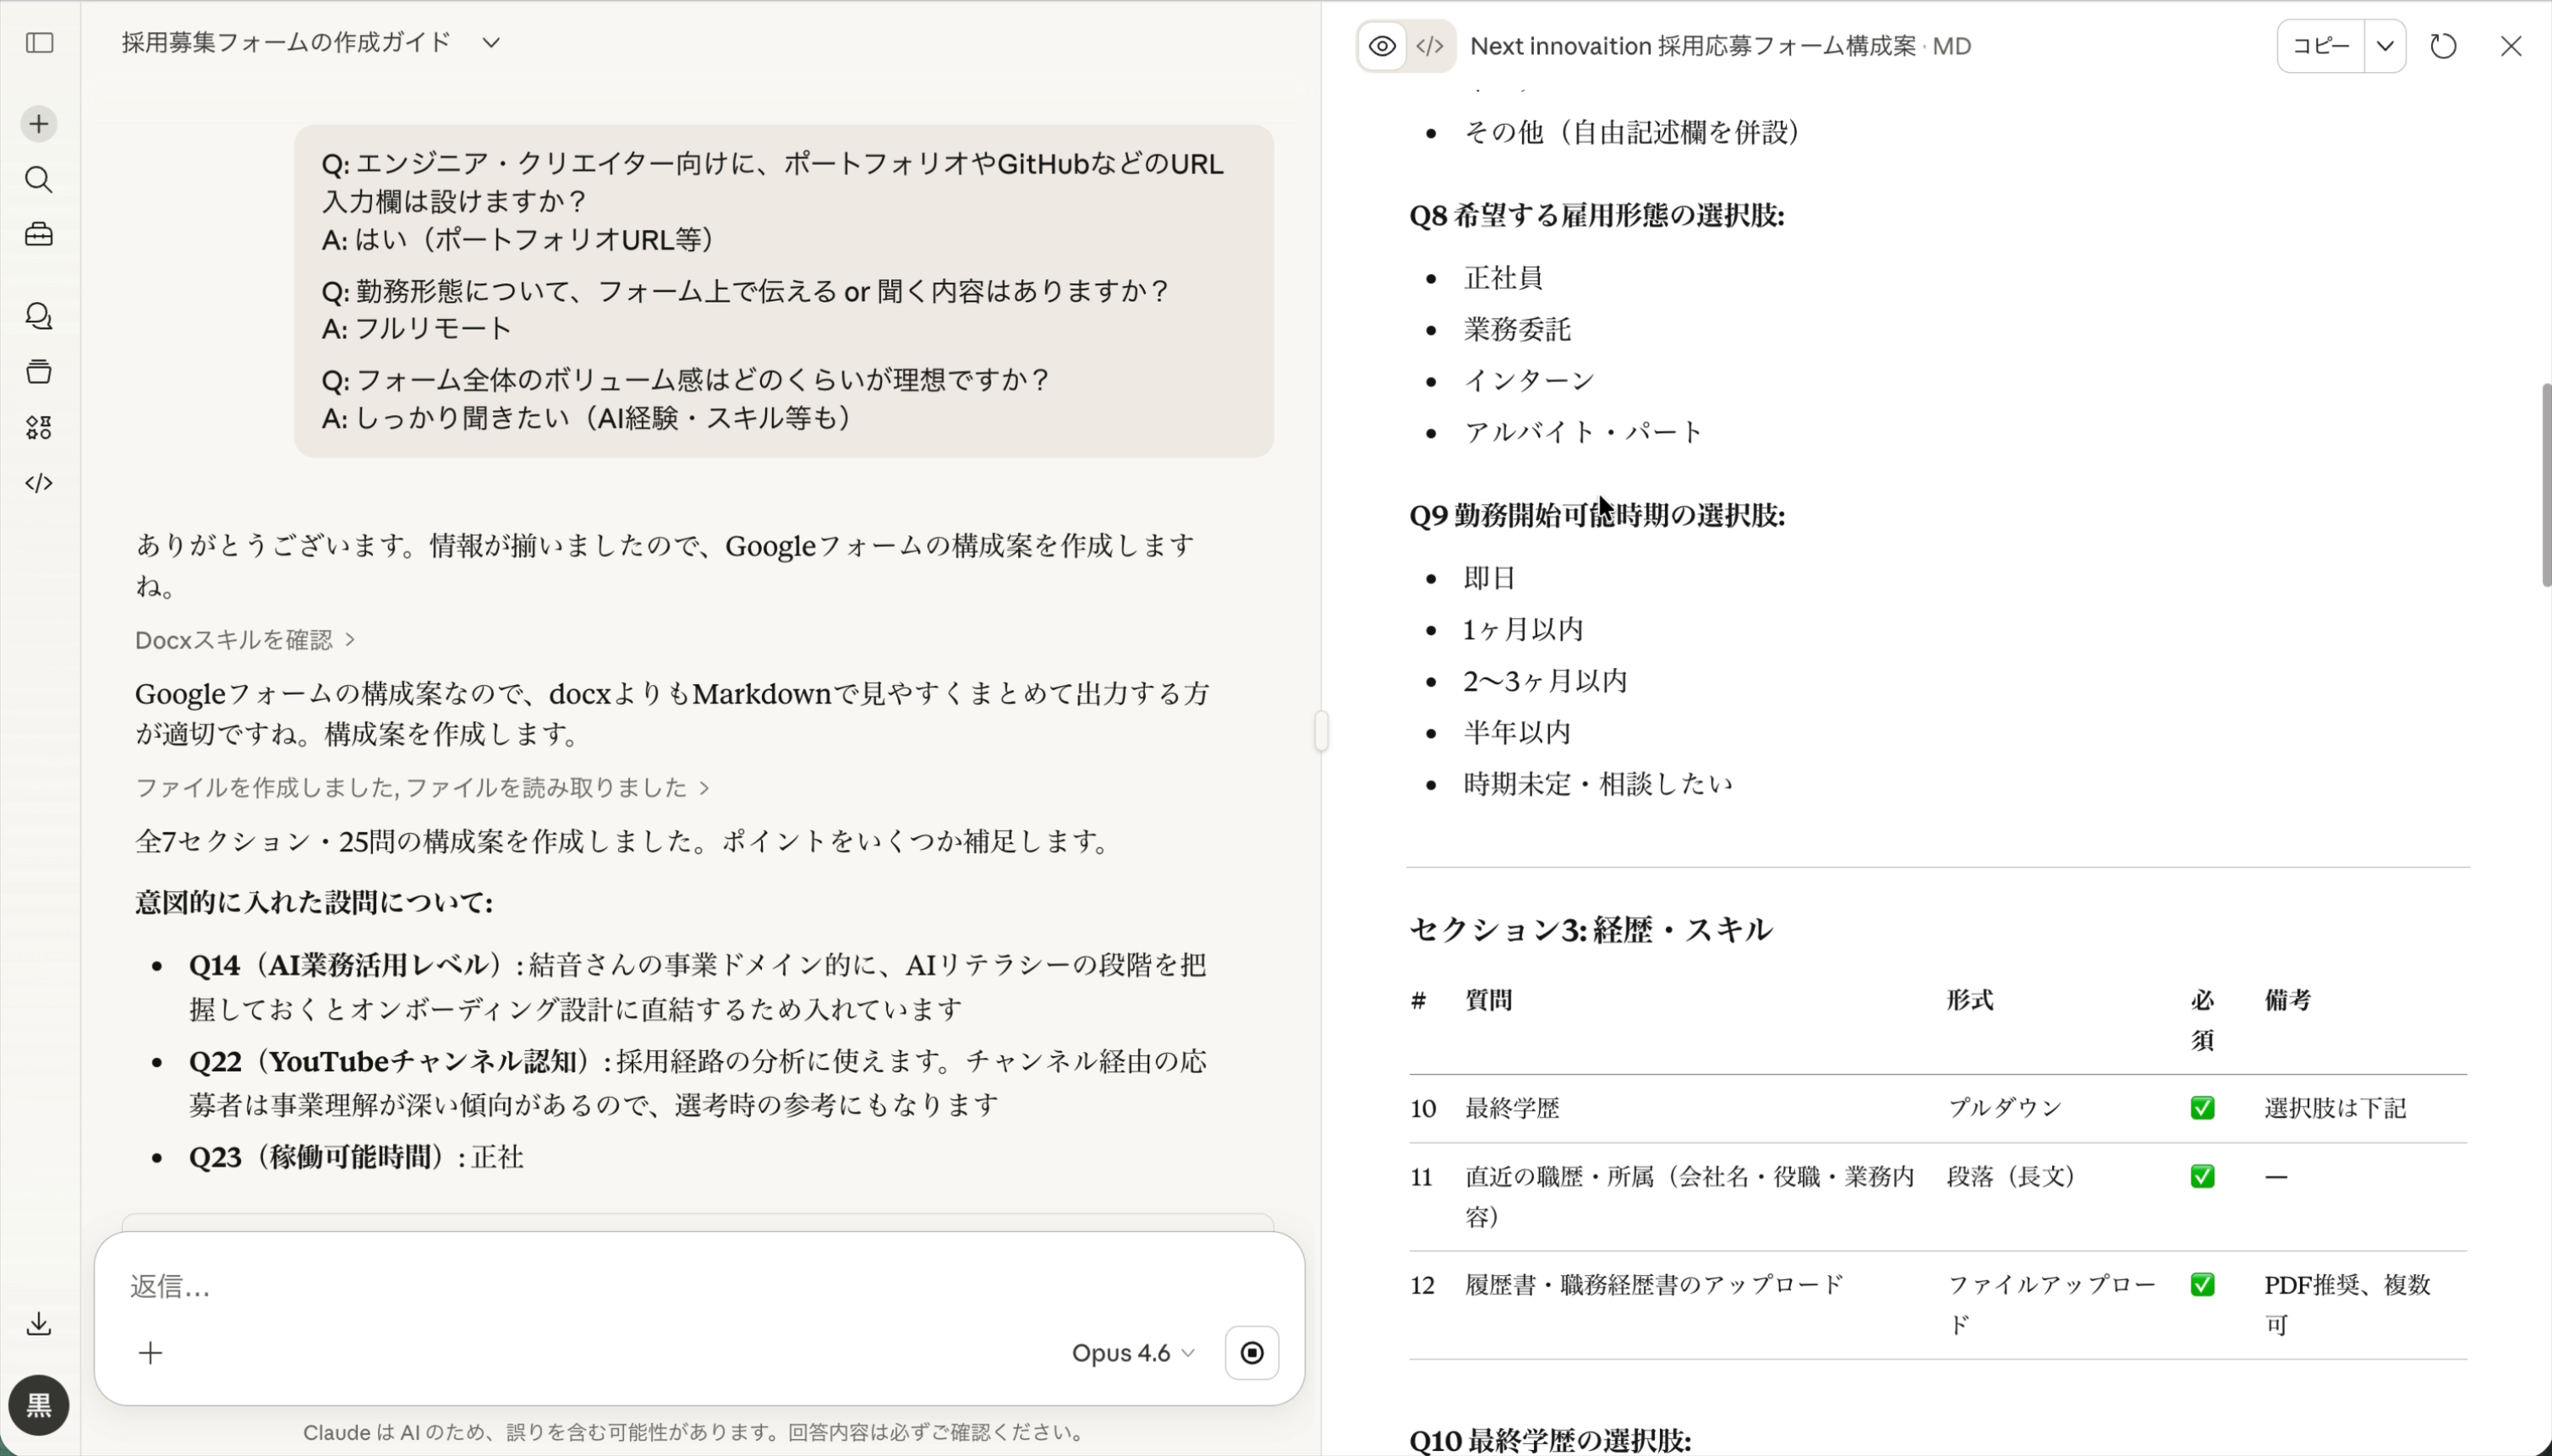The width and height of the screenshot is (2552, 1456).
Task: Refresh the artifact with the reload icon
Action: click(2443, 45)
